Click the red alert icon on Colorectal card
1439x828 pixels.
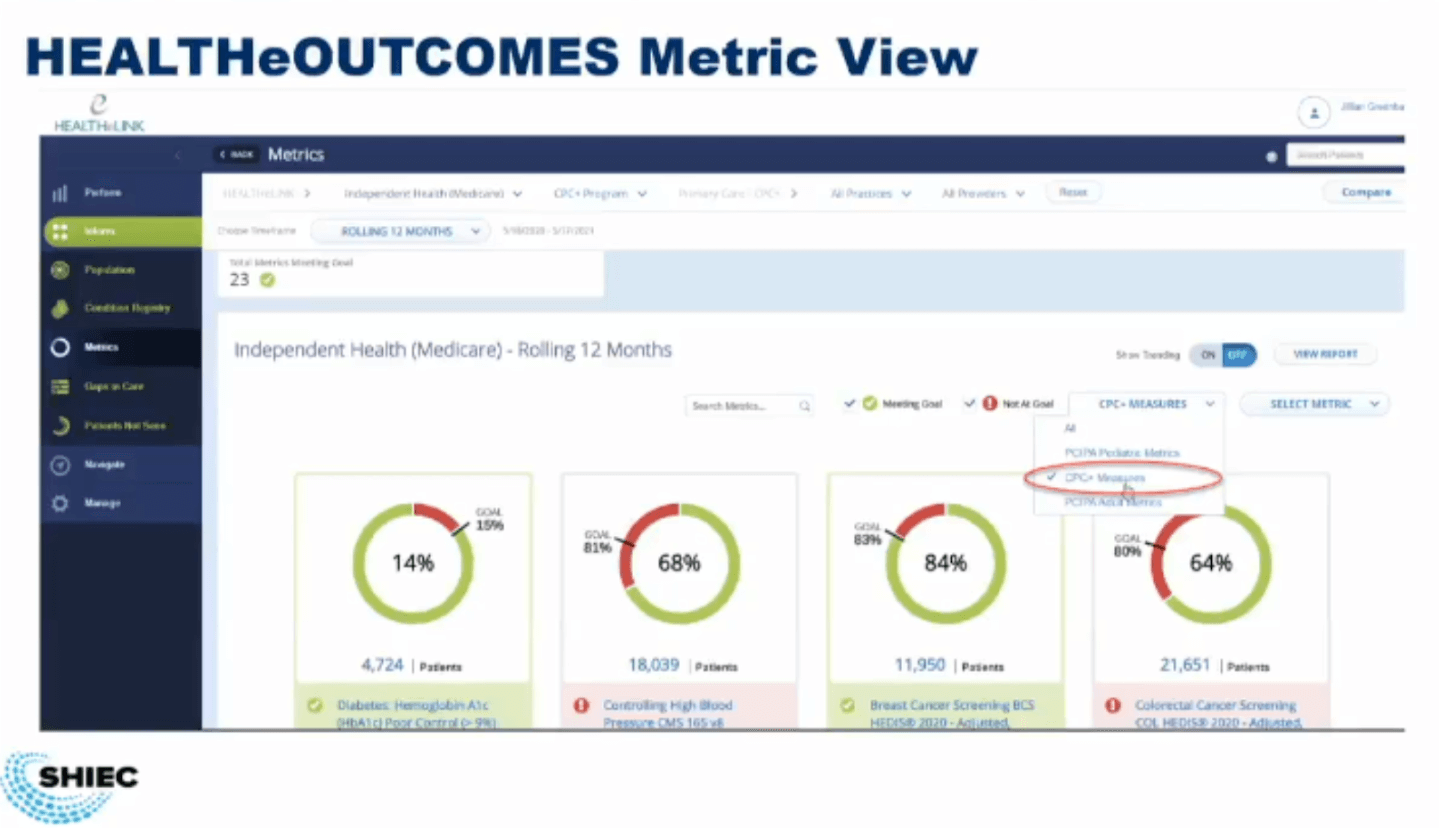1112,706
